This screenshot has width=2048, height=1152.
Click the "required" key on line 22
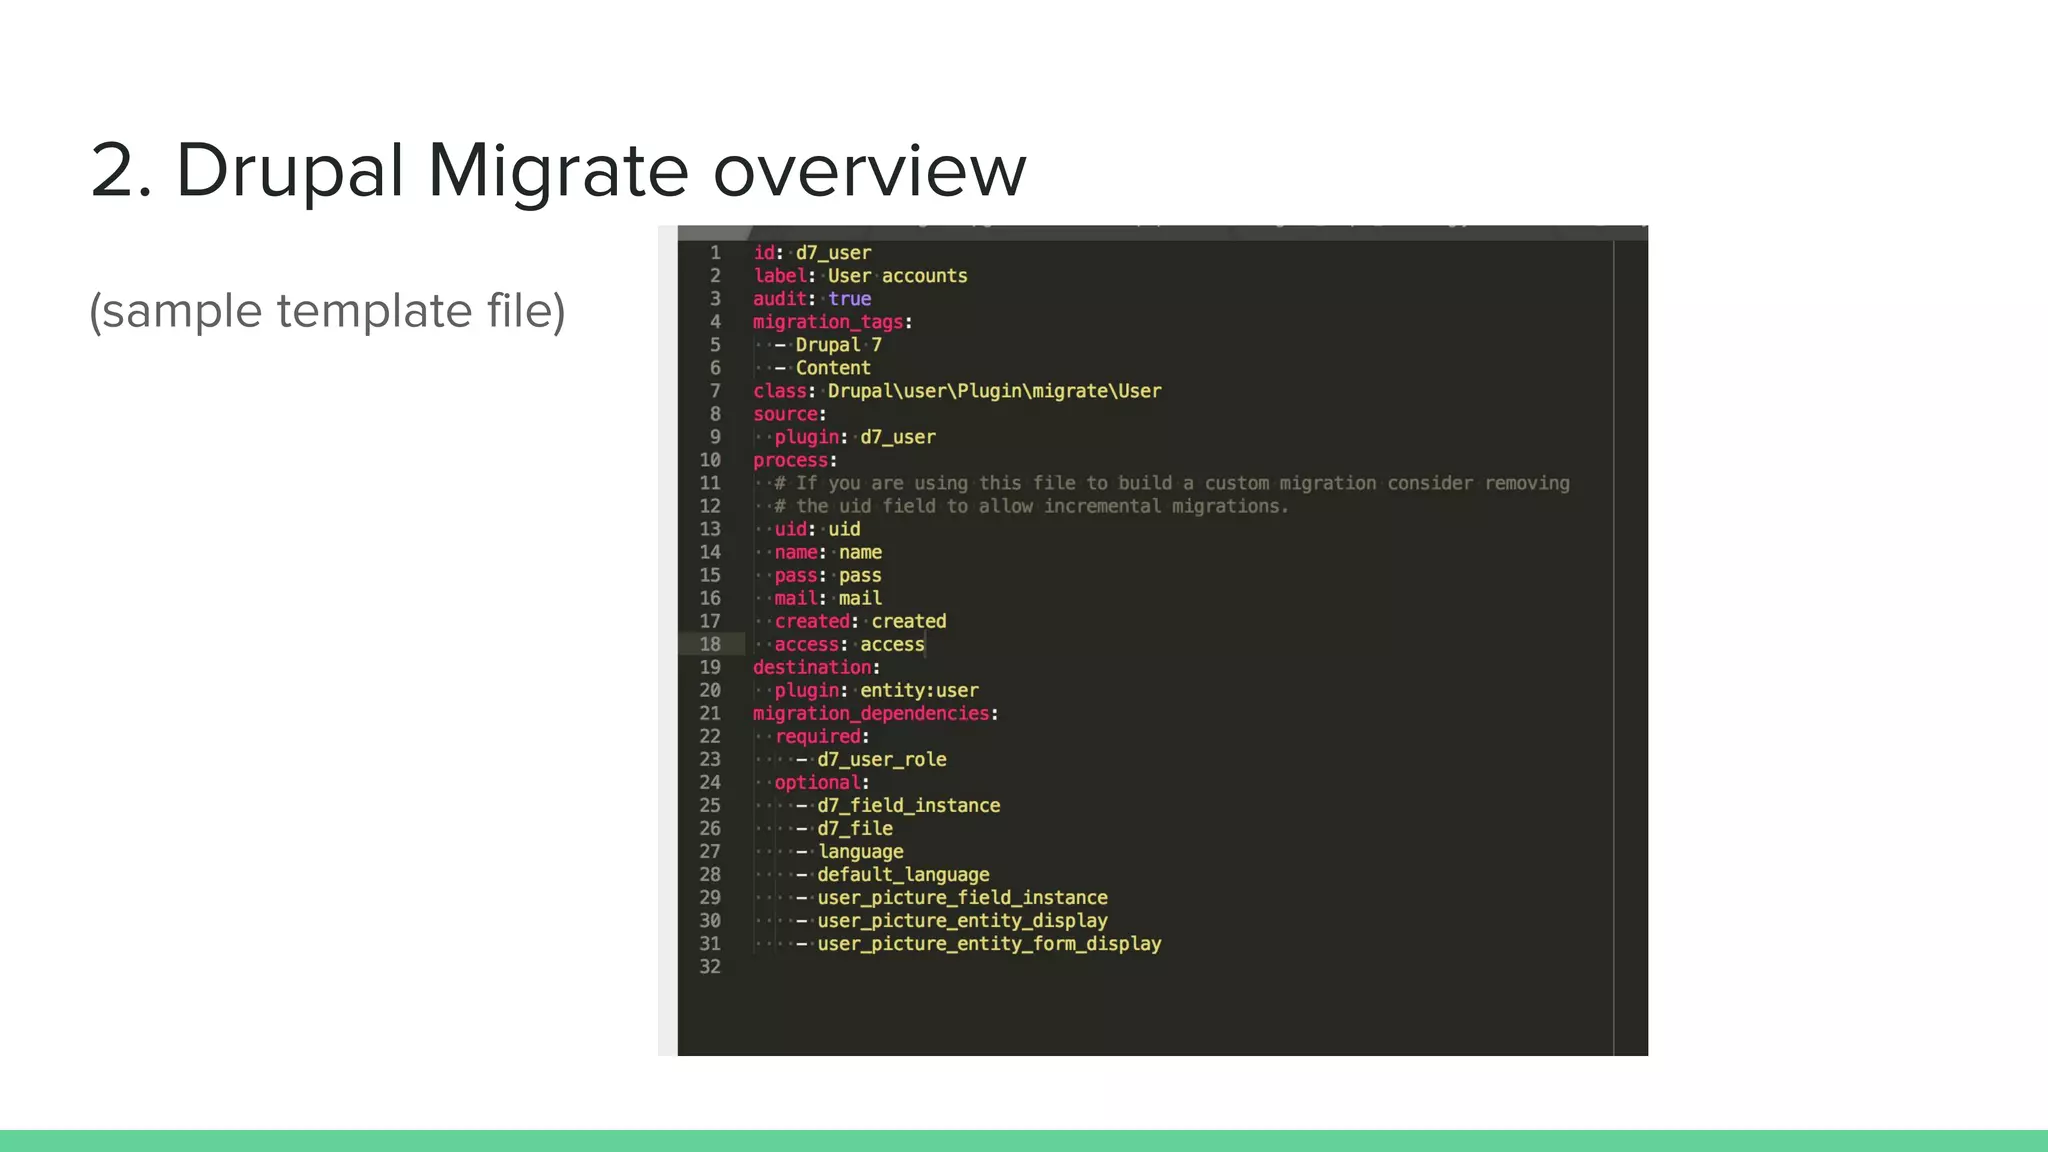pyautogui.click(x=817, y=736)
